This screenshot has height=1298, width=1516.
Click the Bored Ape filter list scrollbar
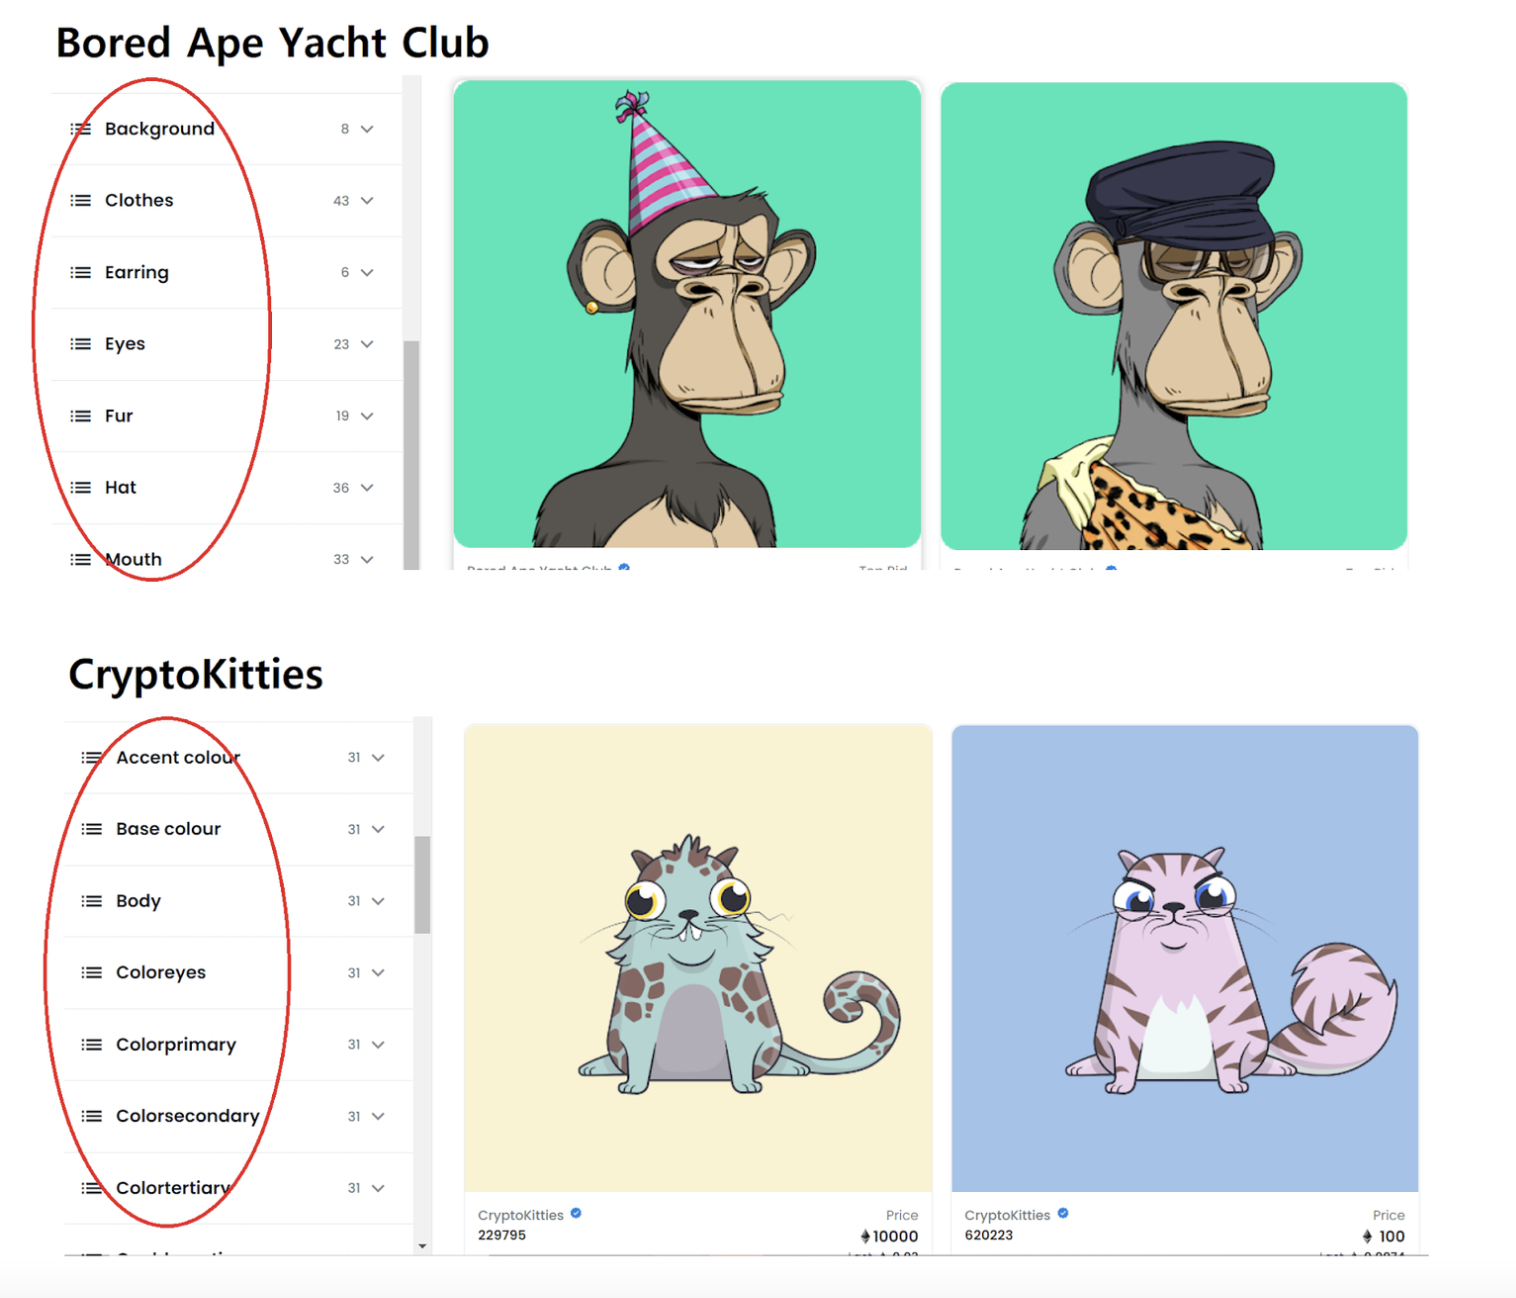click(x=411, y=455)
